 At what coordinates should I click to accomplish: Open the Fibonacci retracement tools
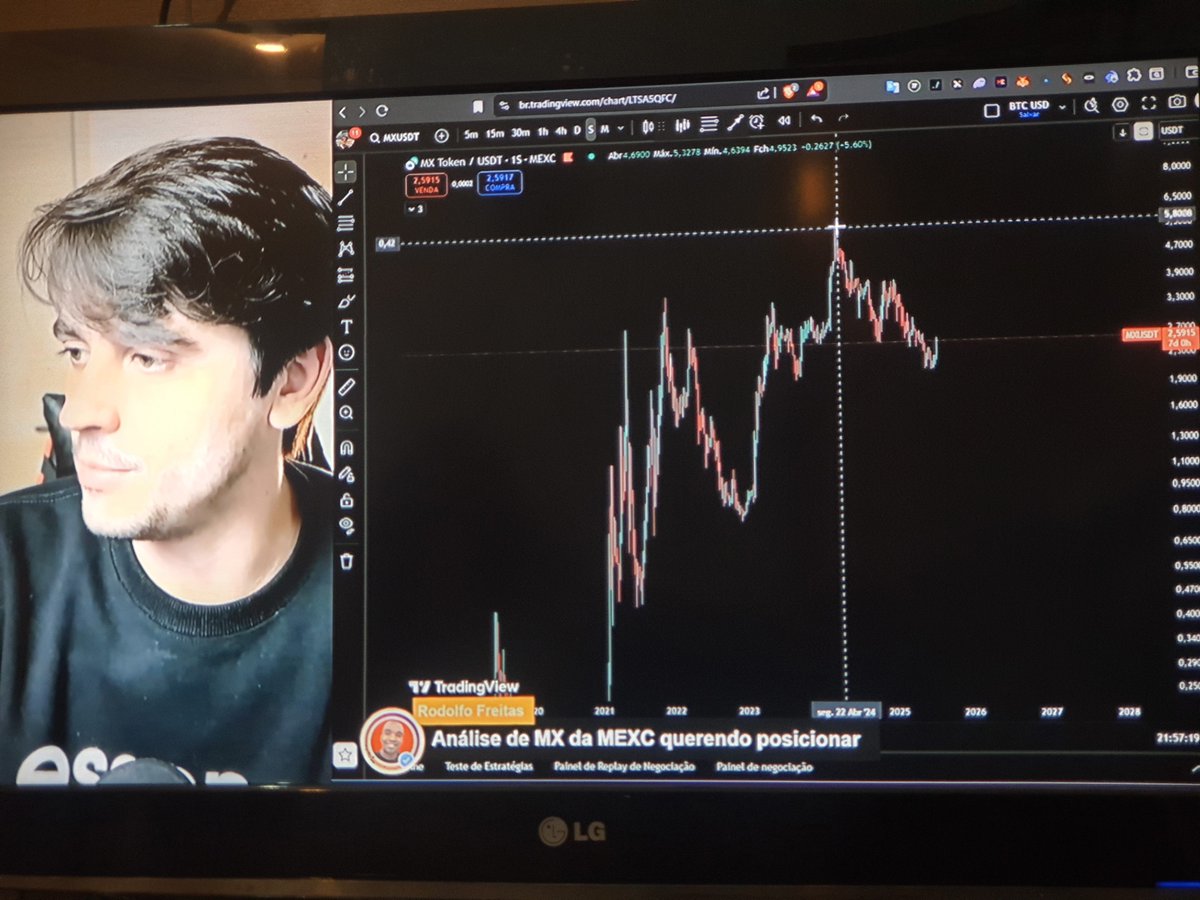point(346,223)
